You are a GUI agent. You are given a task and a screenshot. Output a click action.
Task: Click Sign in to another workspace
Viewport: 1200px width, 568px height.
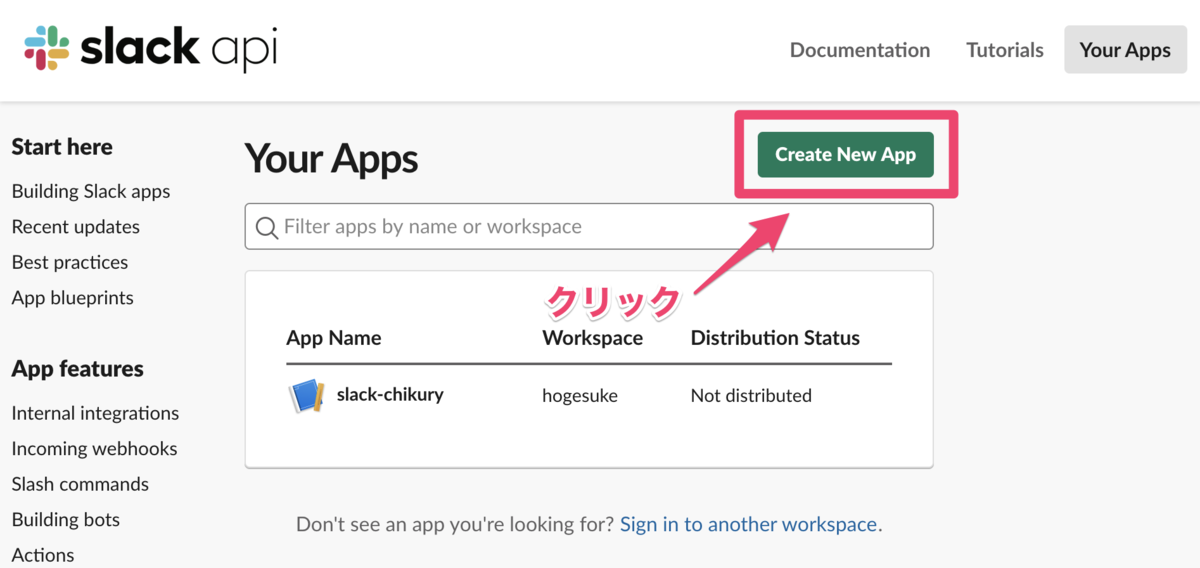(749, 524)
